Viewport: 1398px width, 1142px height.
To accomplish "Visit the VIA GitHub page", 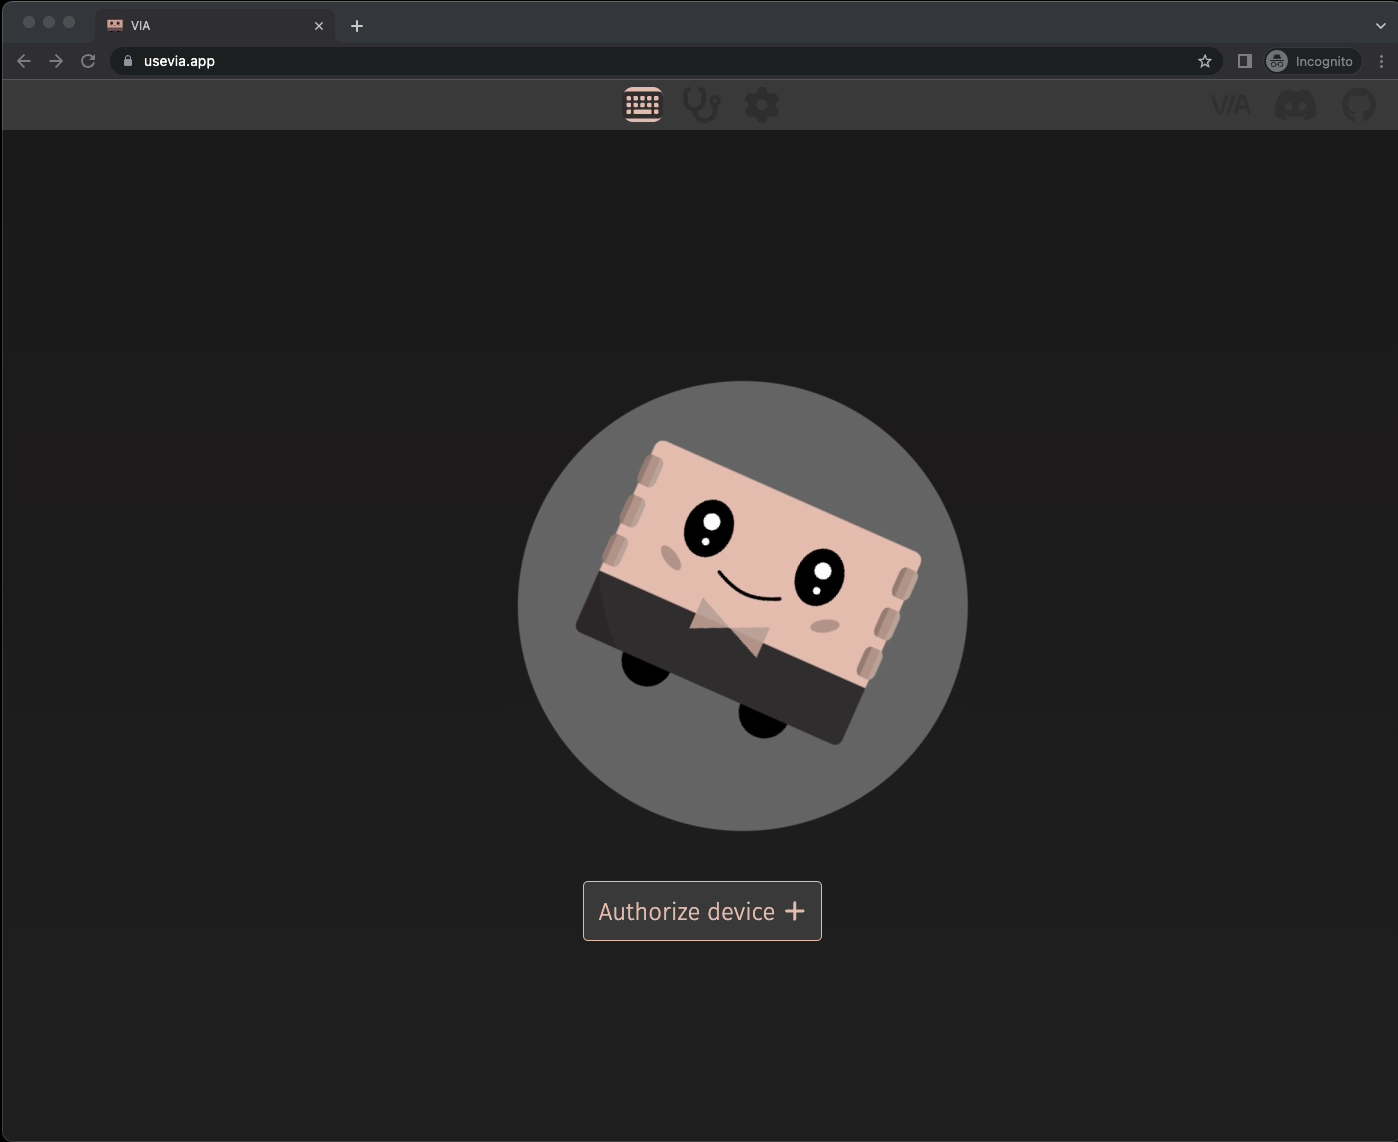I will (1358, 104).
